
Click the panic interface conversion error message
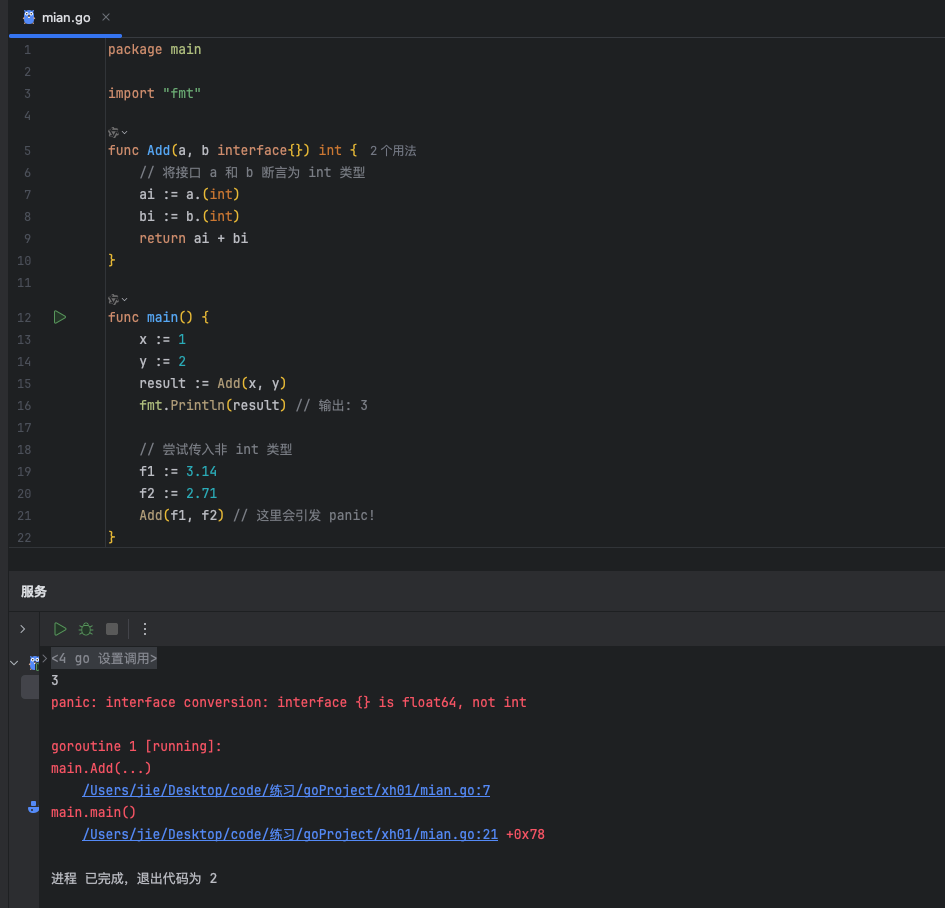pos(289,703)
